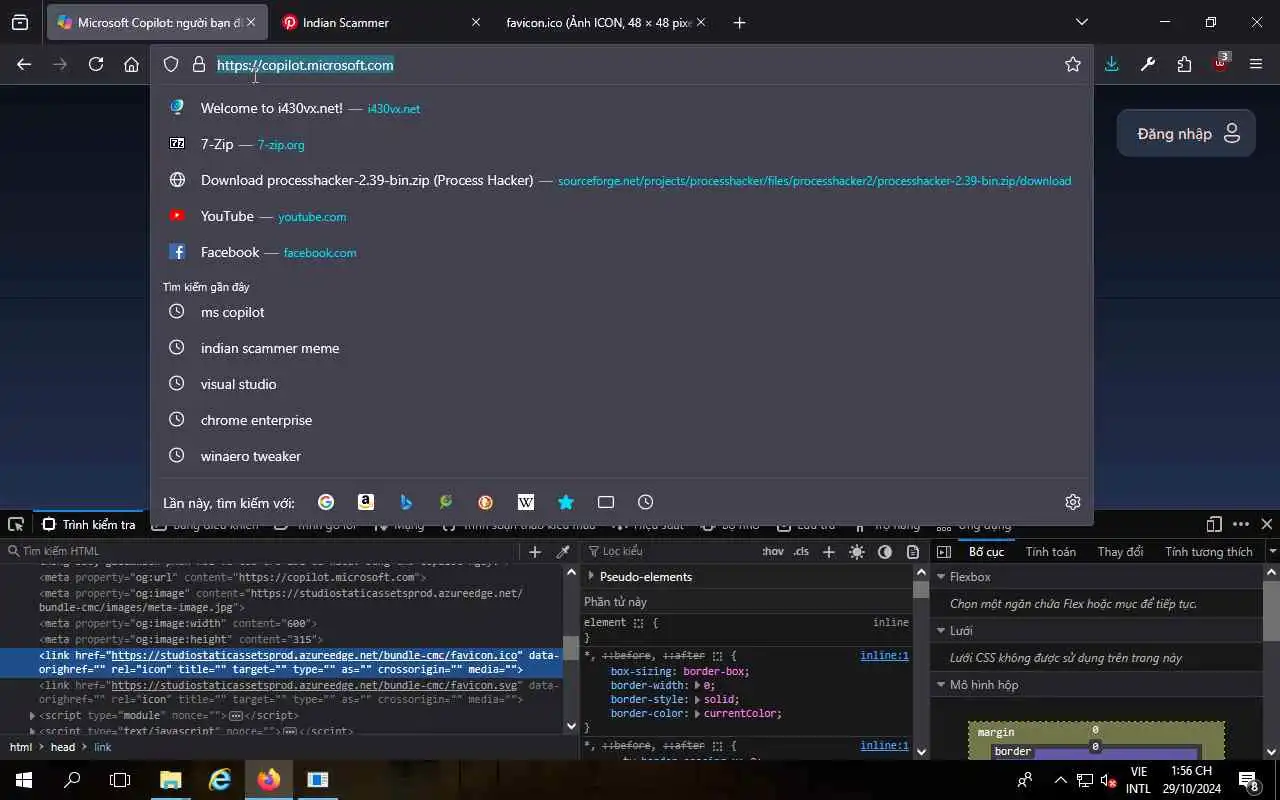
Task: Follow the favicon.svg href link
Action: tap(315, 685)
